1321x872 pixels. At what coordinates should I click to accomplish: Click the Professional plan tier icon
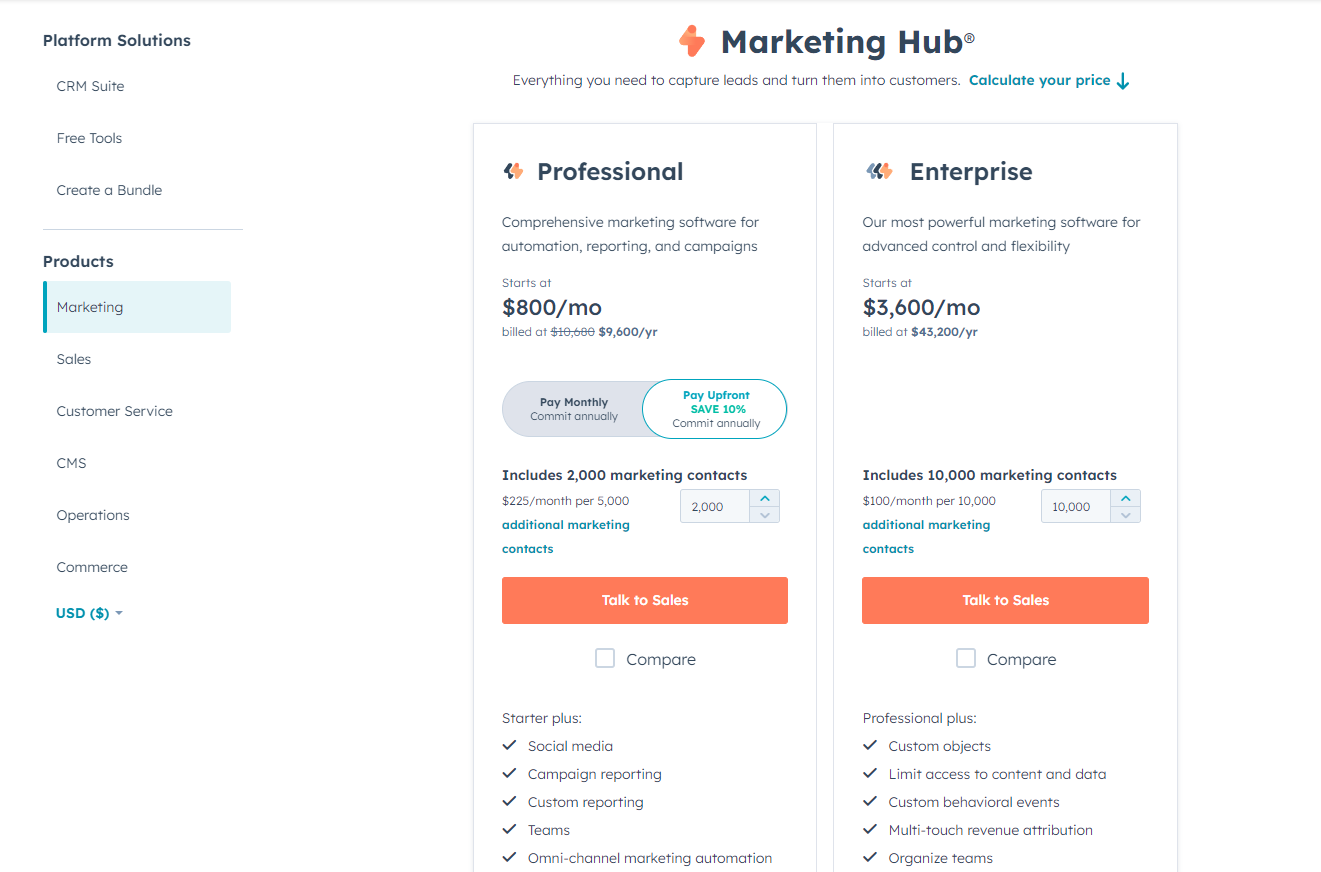[x=513, y=171]
